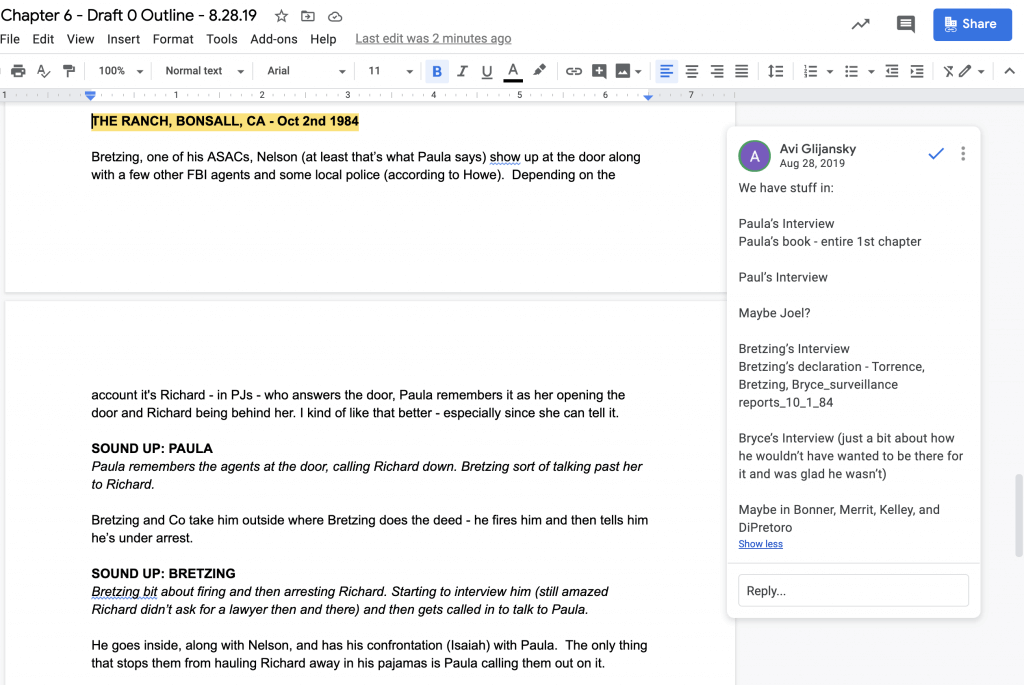Click the insert link icon
Image resolution: width=1024 pixels, height=685 pixels.
tap(573, 71)
